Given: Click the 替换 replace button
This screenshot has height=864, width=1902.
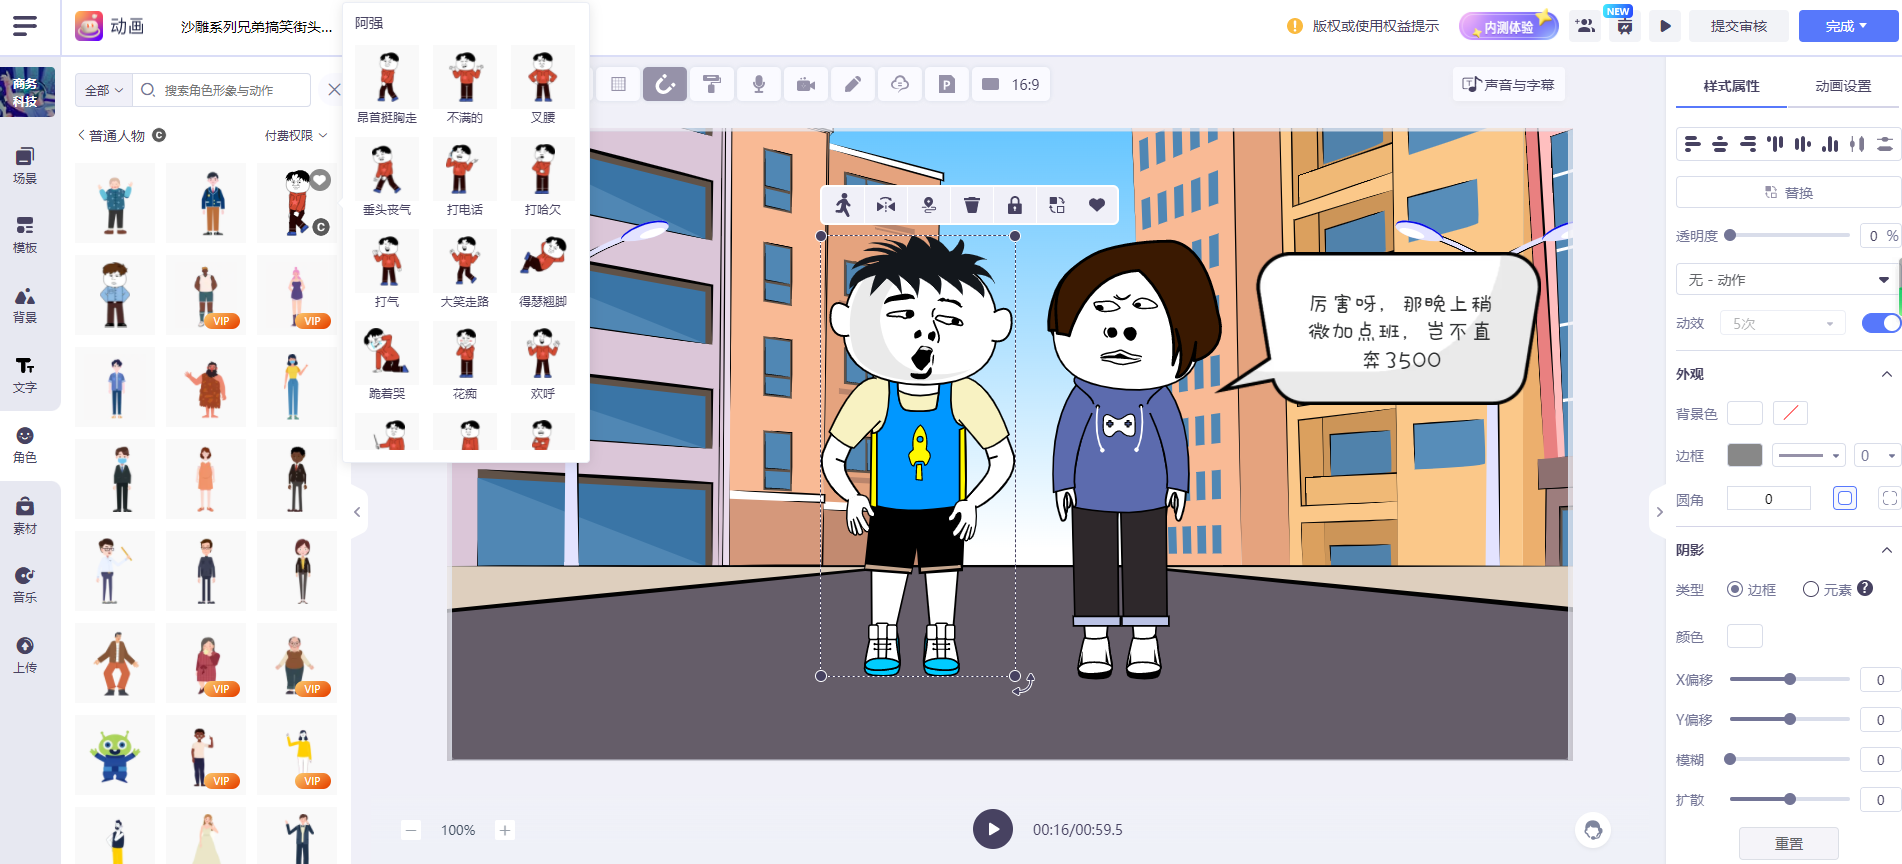Looking at the screenshot, I should point(1788,192).
